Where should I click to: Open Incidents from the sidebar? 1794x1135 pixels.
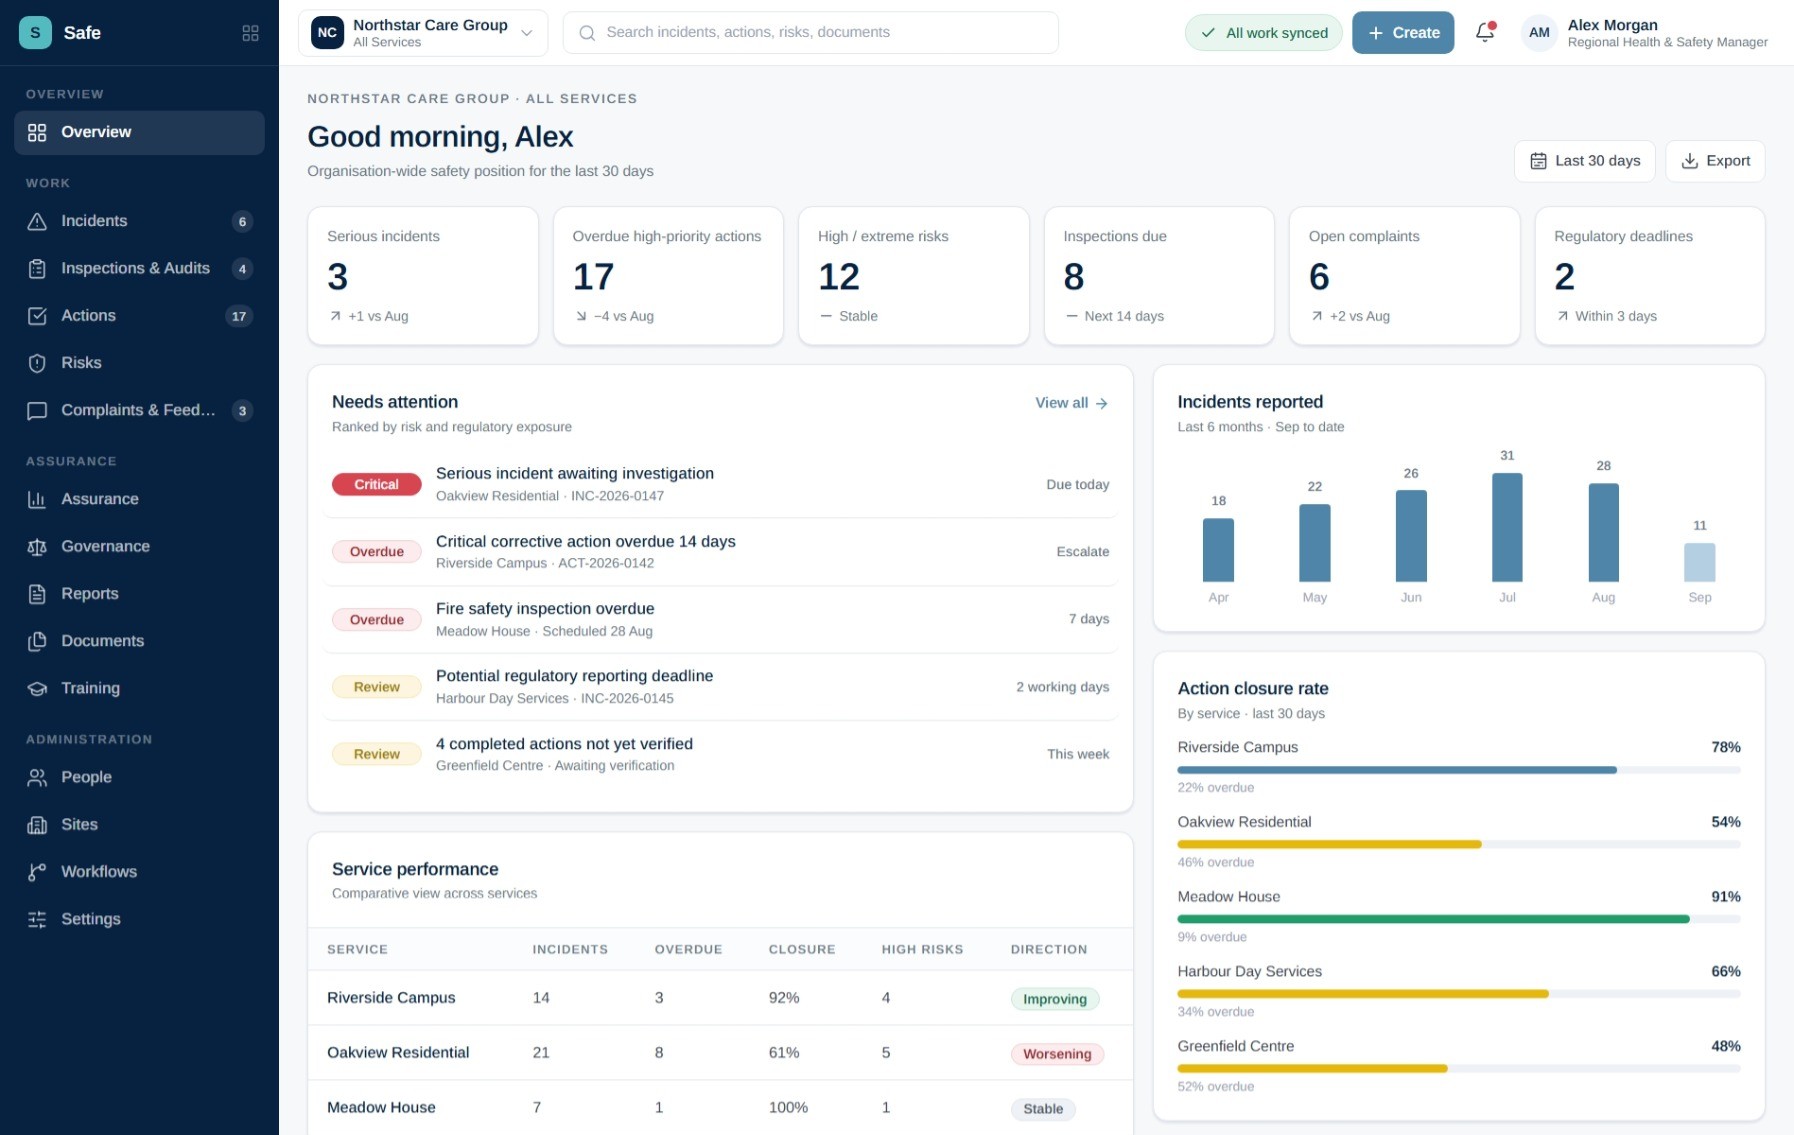click(139, 221)
